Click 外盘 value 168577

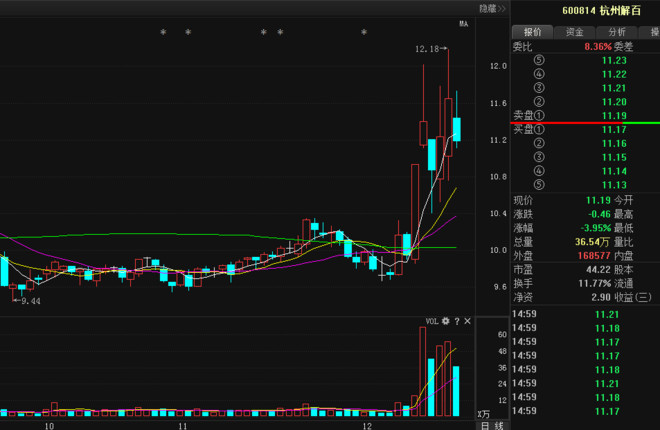pyautogui.click(x=594, y=256)
